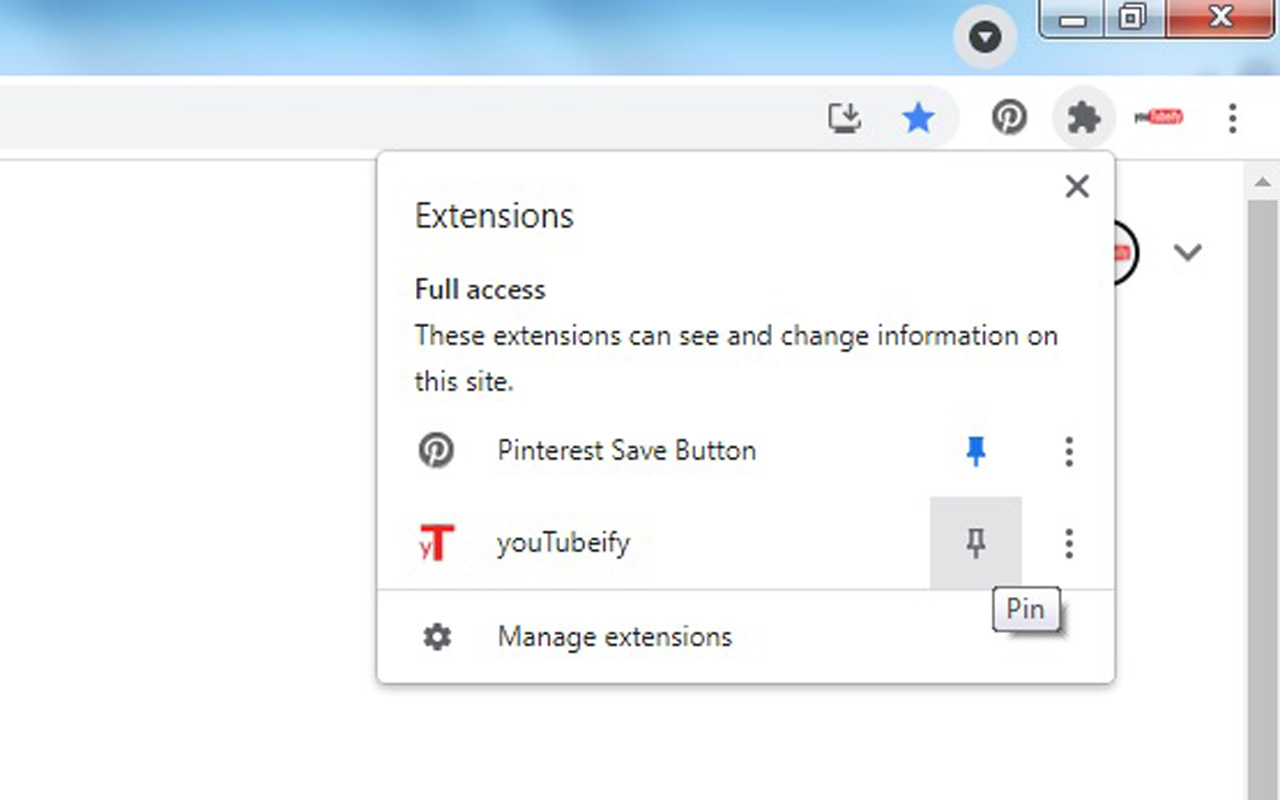Click the youTubeify icon in the toolbar
Screen dimensions: 1280x800
1158,117
